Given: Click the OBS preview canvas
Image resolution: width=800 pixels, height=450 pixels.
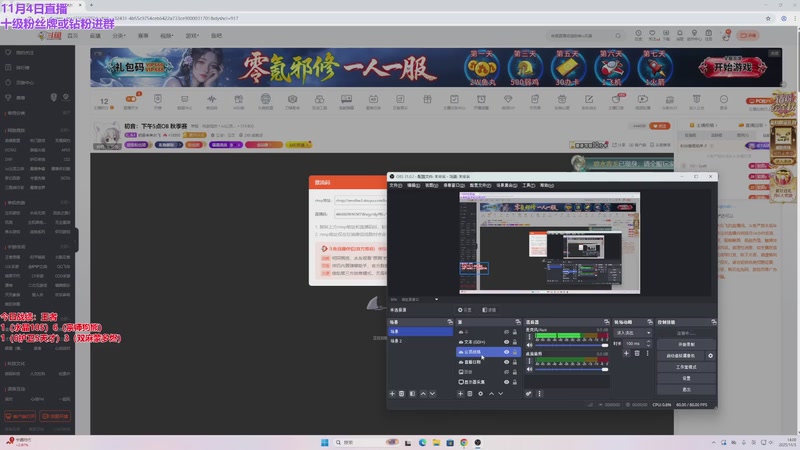Looking at the screenshot, I should point(549,243).
